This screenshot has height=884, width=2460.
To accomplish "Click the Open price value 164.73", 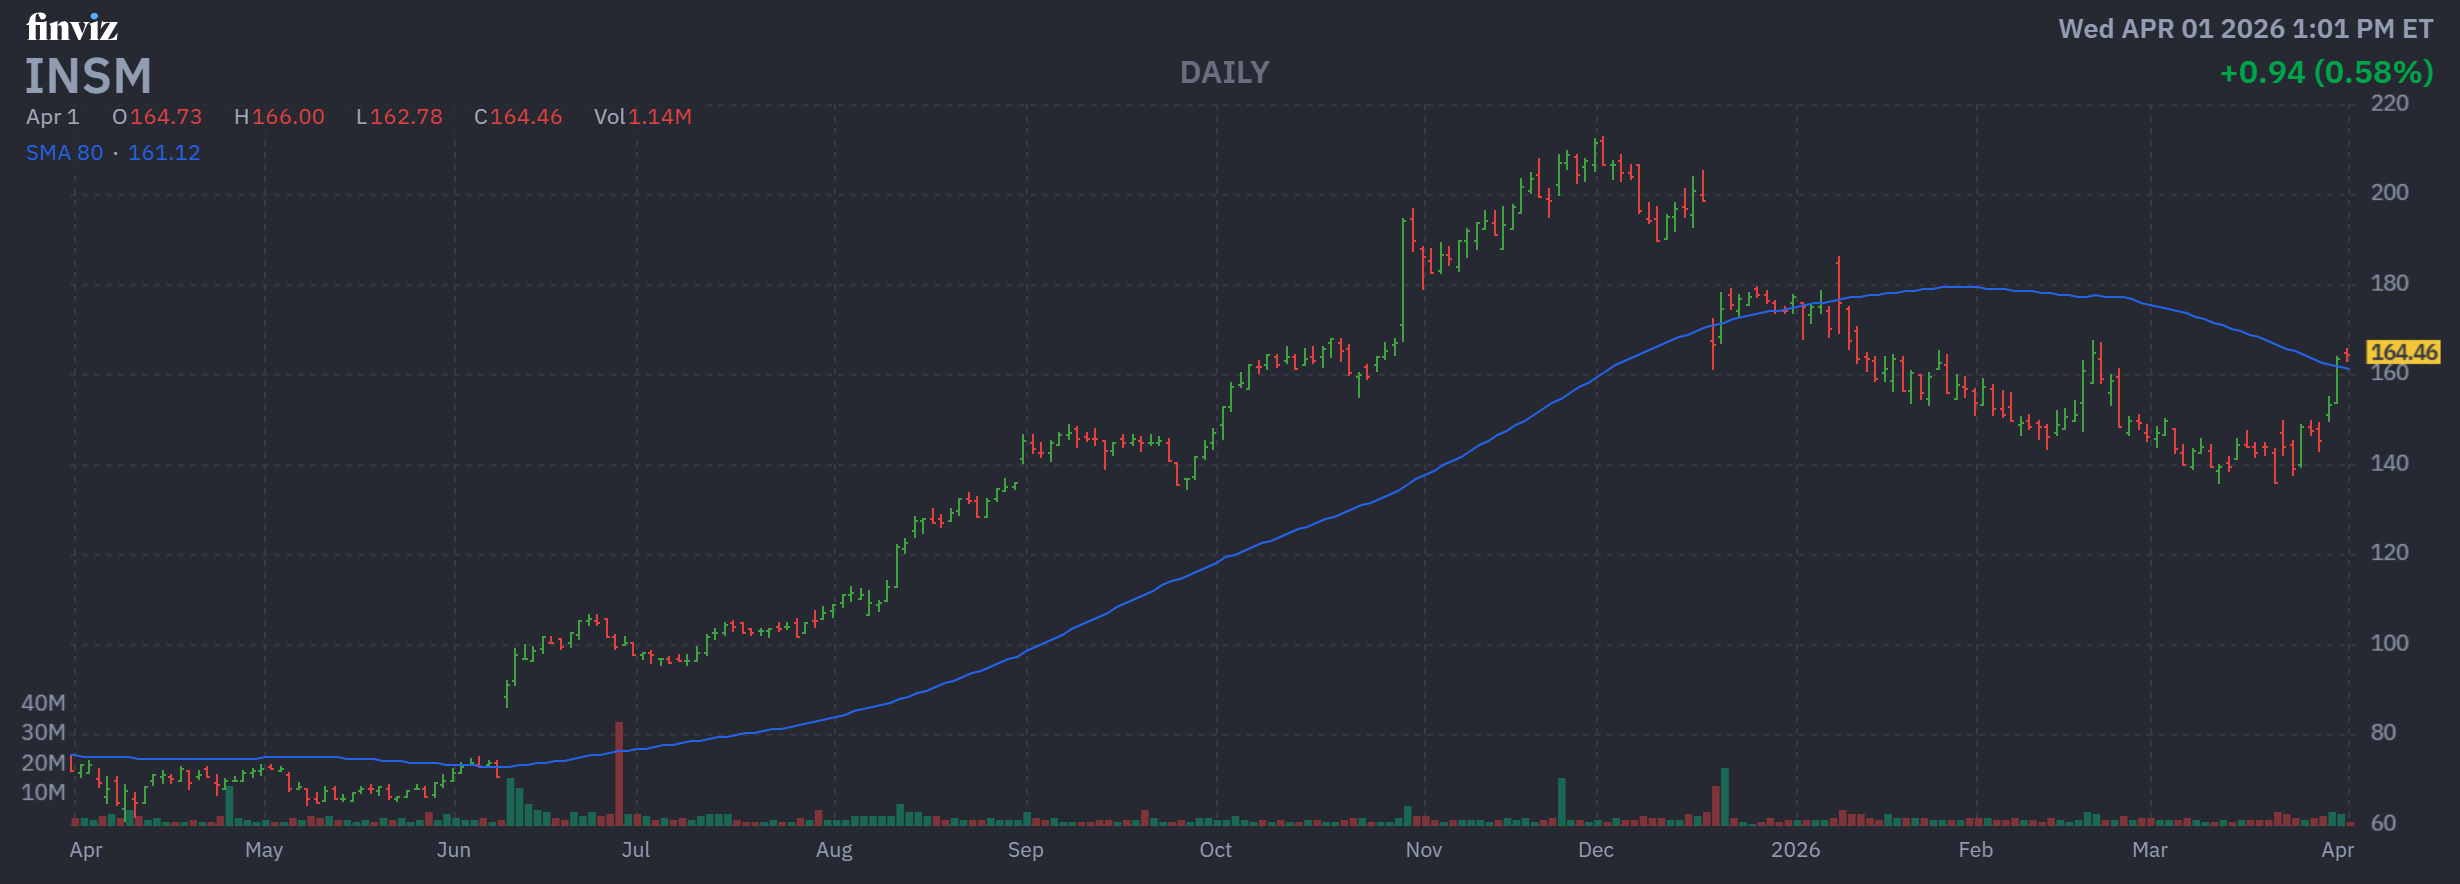I will (x=166, y=117).
